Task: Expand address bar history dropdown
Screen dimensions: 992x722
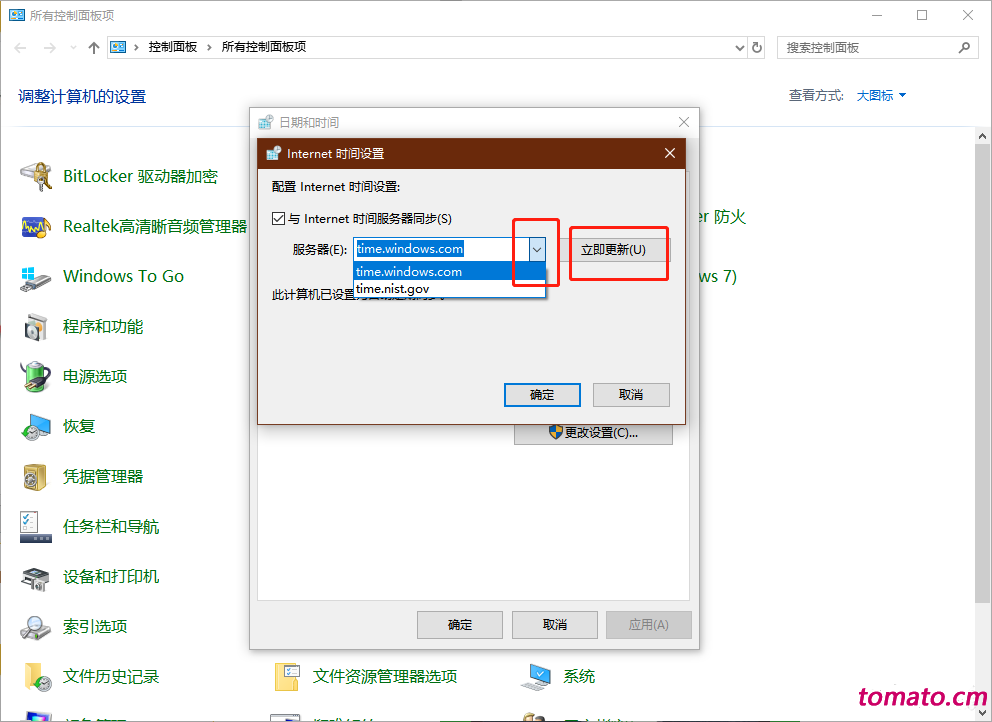Action: 740,47
